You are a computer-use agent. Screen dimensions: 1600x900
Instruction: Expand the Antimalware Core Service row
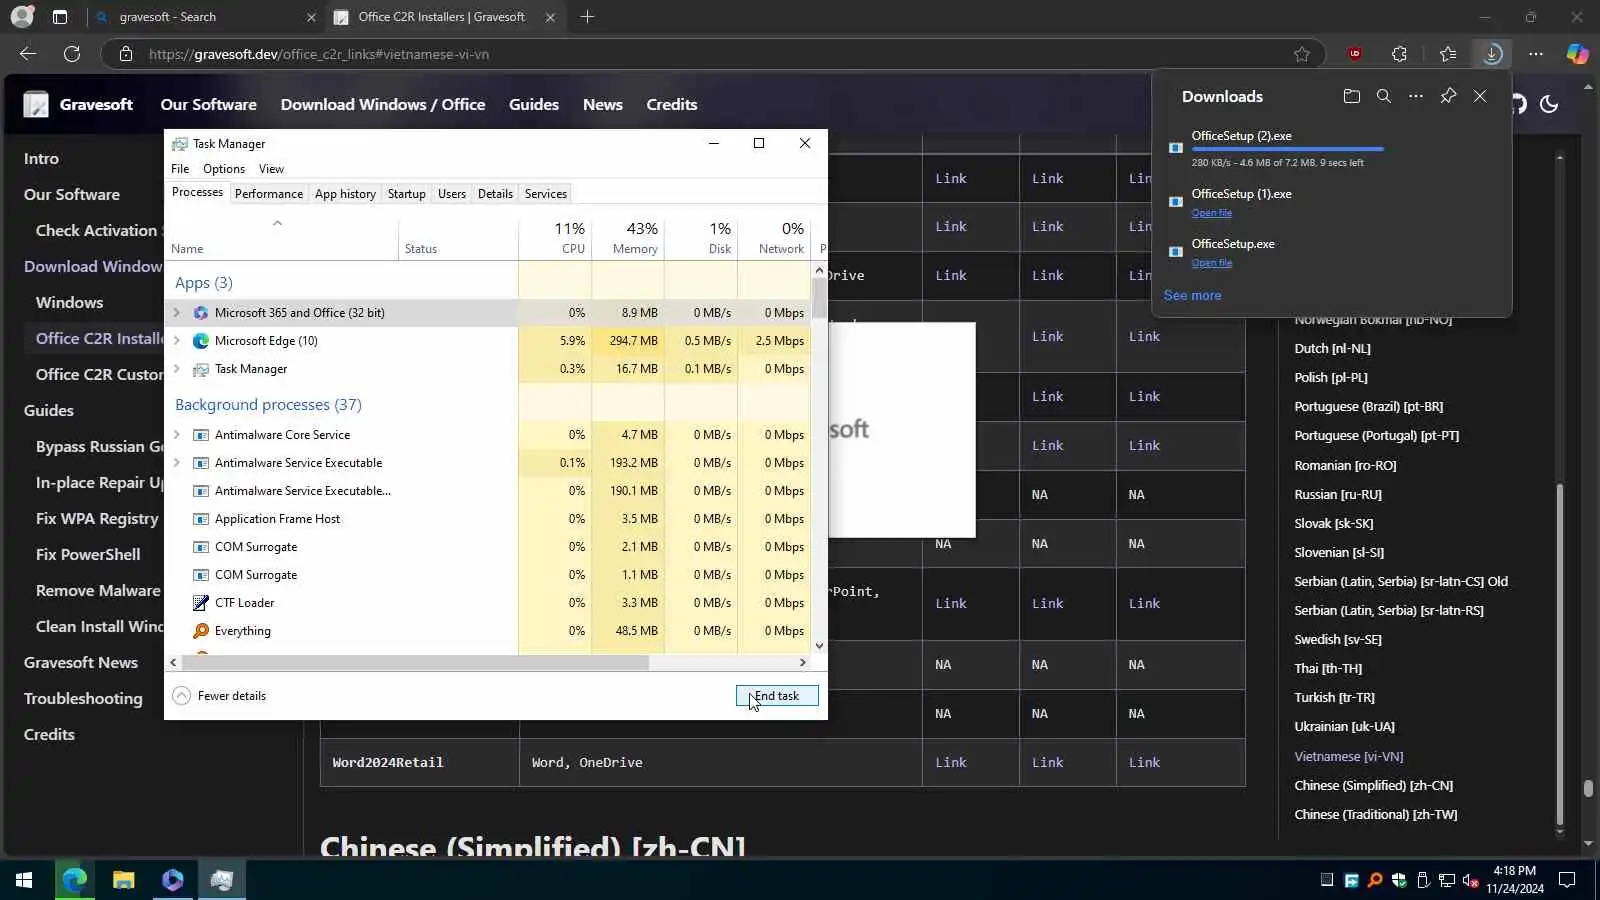[177, 435]
